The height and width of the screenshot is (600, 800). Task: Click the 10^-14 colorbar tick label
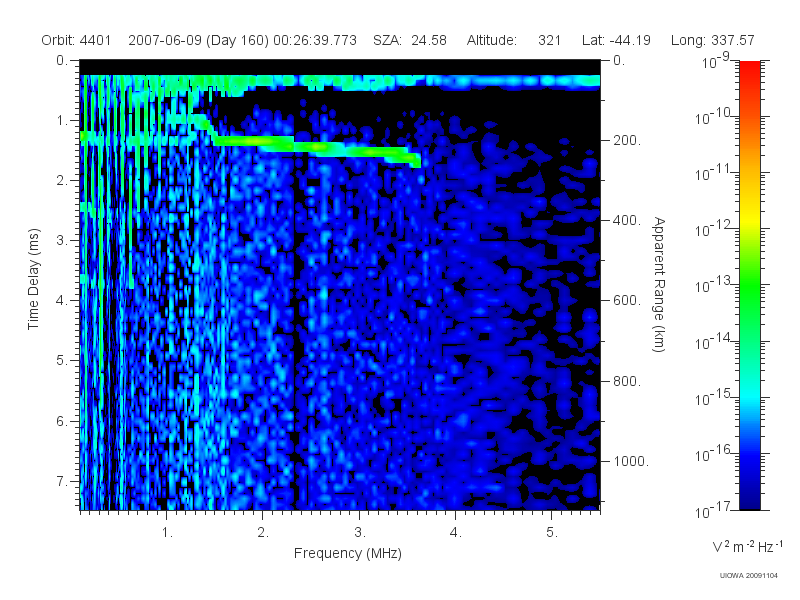pos(713,342)
